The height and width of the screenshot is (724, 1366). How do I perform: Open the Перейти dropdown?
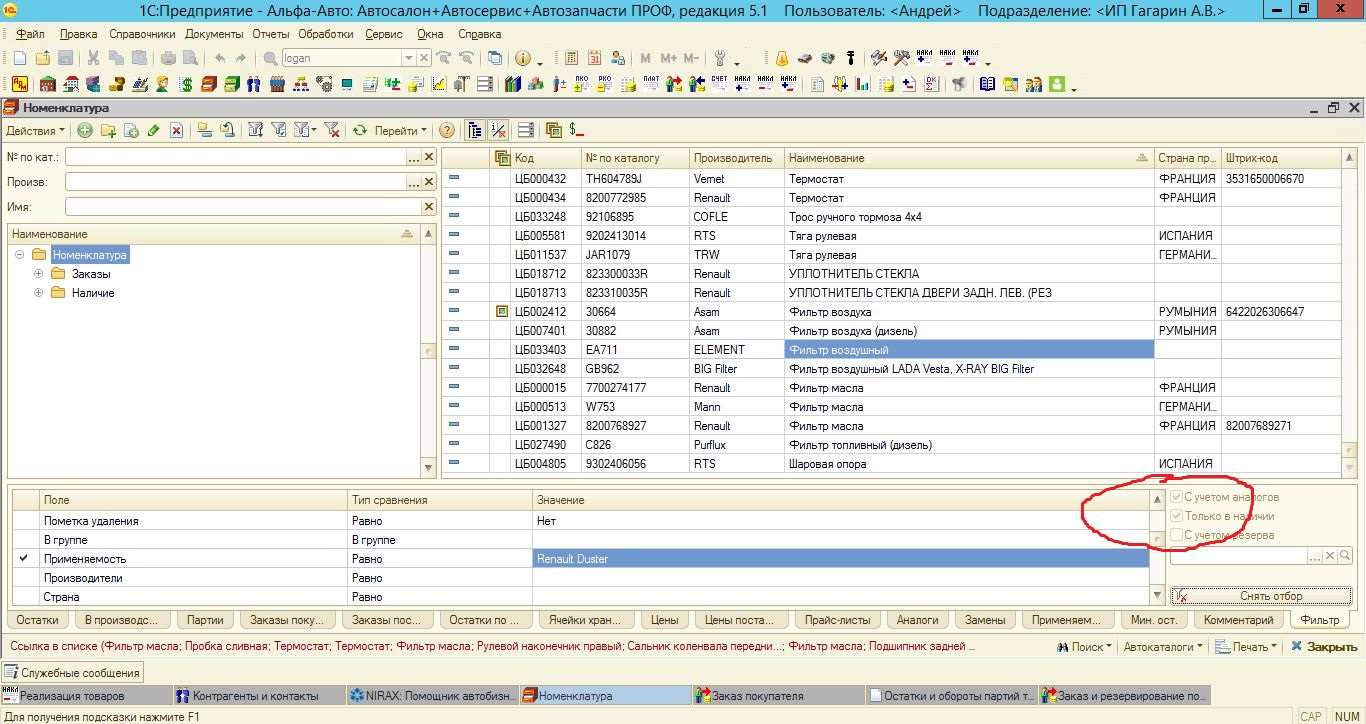click(x=400, y=130)
